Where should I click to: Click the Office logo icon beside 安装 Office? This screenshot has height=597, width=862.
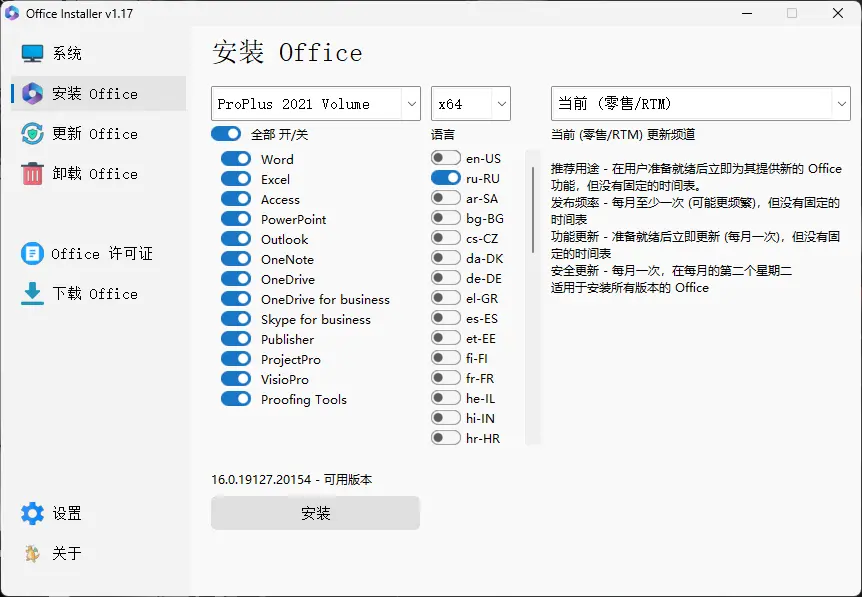32,93
